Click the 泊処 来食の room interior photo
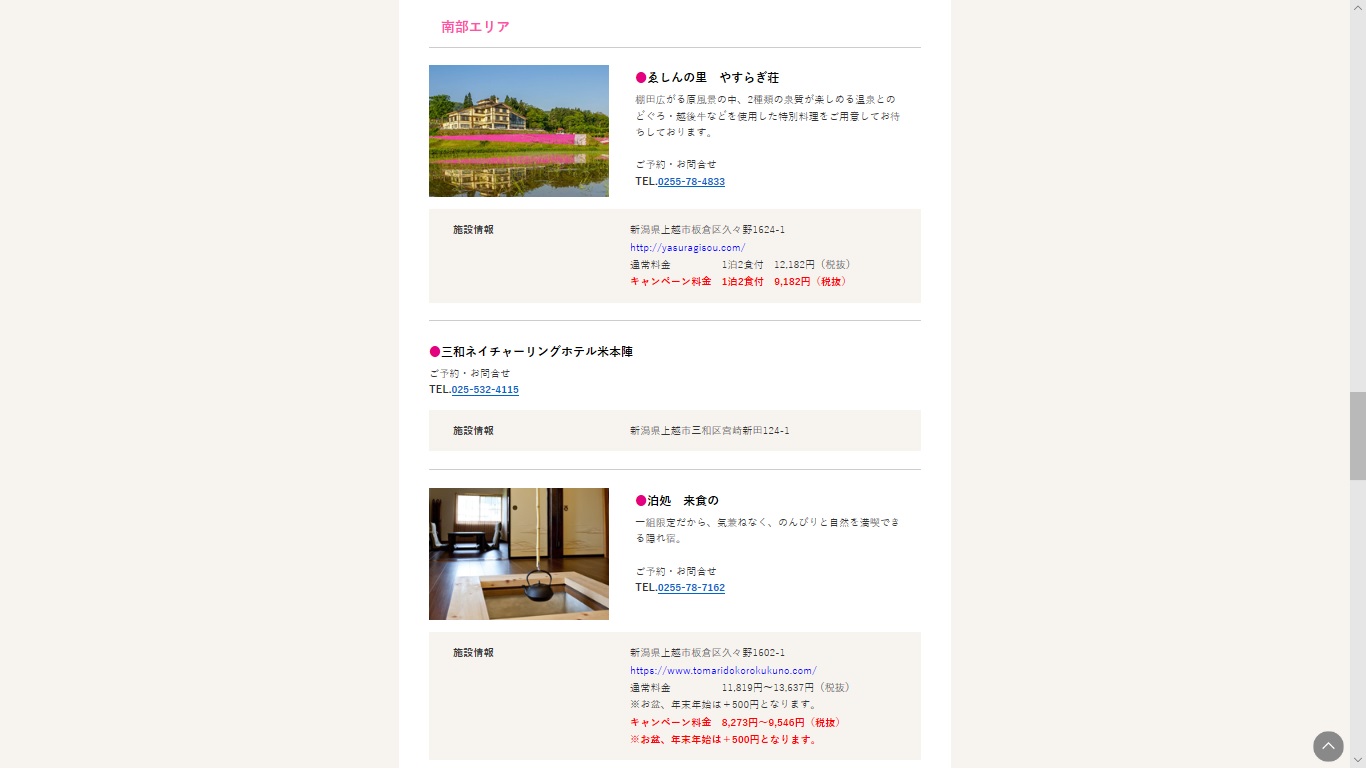 click(x=519, y=554)
